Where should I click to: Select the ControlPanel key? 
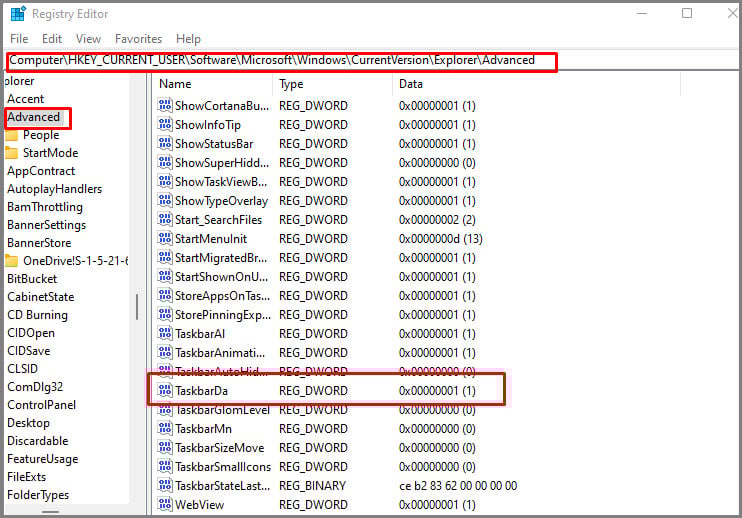pyautogui.click(x=42, y=404)
